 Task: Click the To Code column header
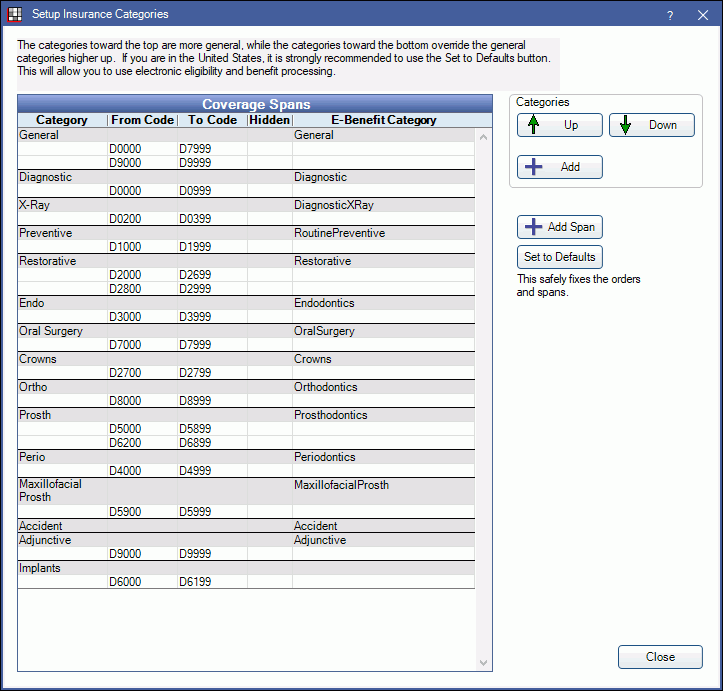213,120
